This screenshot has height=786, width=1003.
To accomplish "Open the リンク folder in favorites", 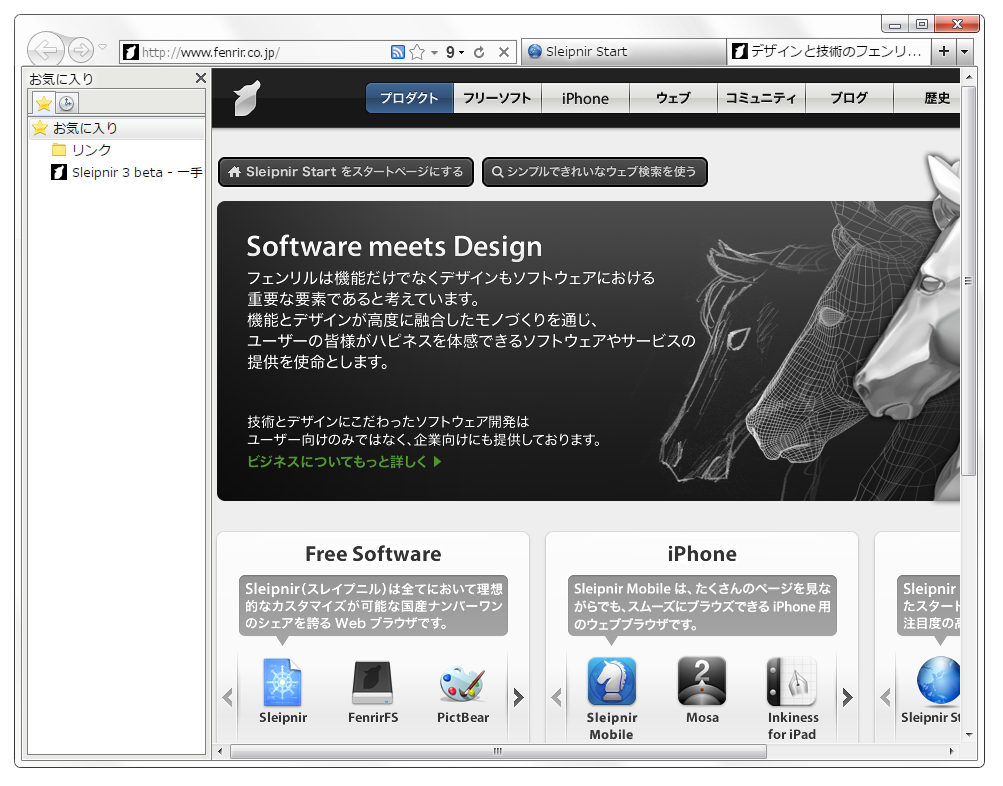I will point(82,150).
